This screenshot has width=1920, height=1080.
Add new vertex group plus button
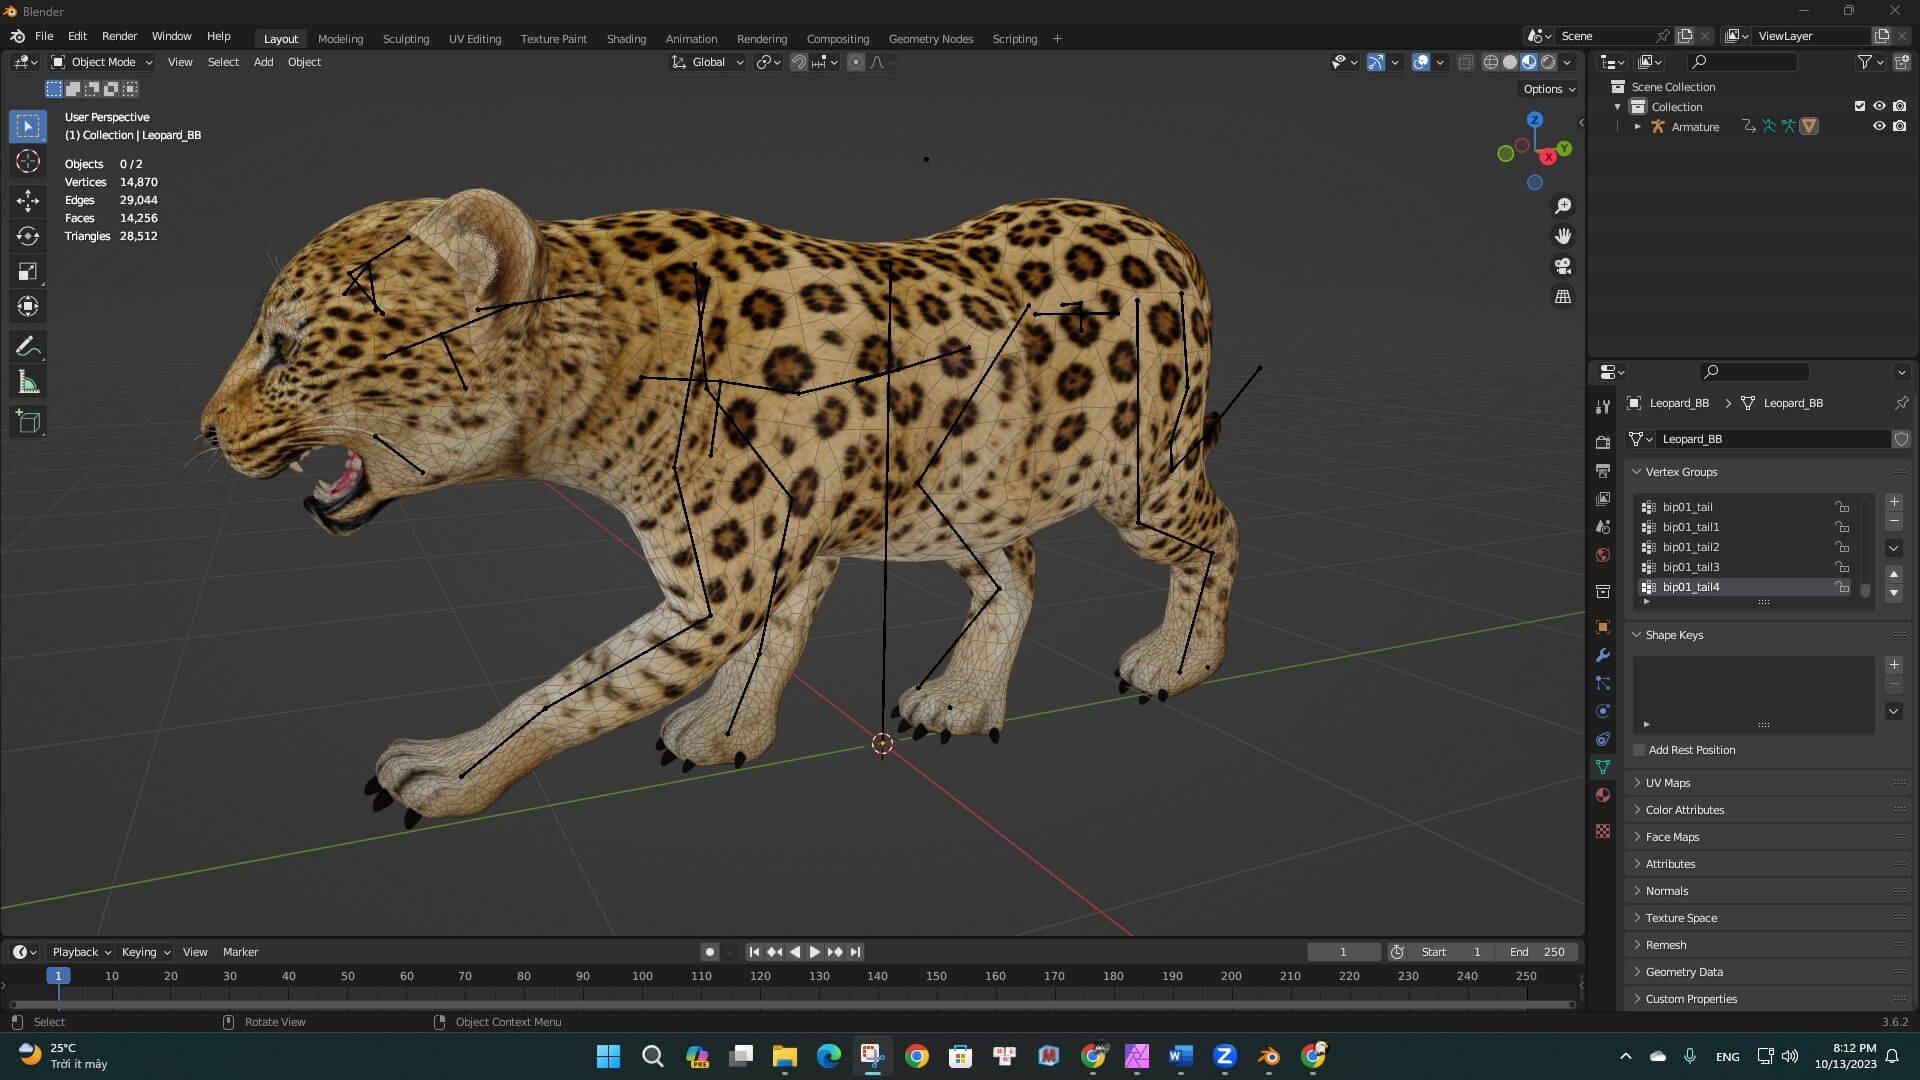1893,502
